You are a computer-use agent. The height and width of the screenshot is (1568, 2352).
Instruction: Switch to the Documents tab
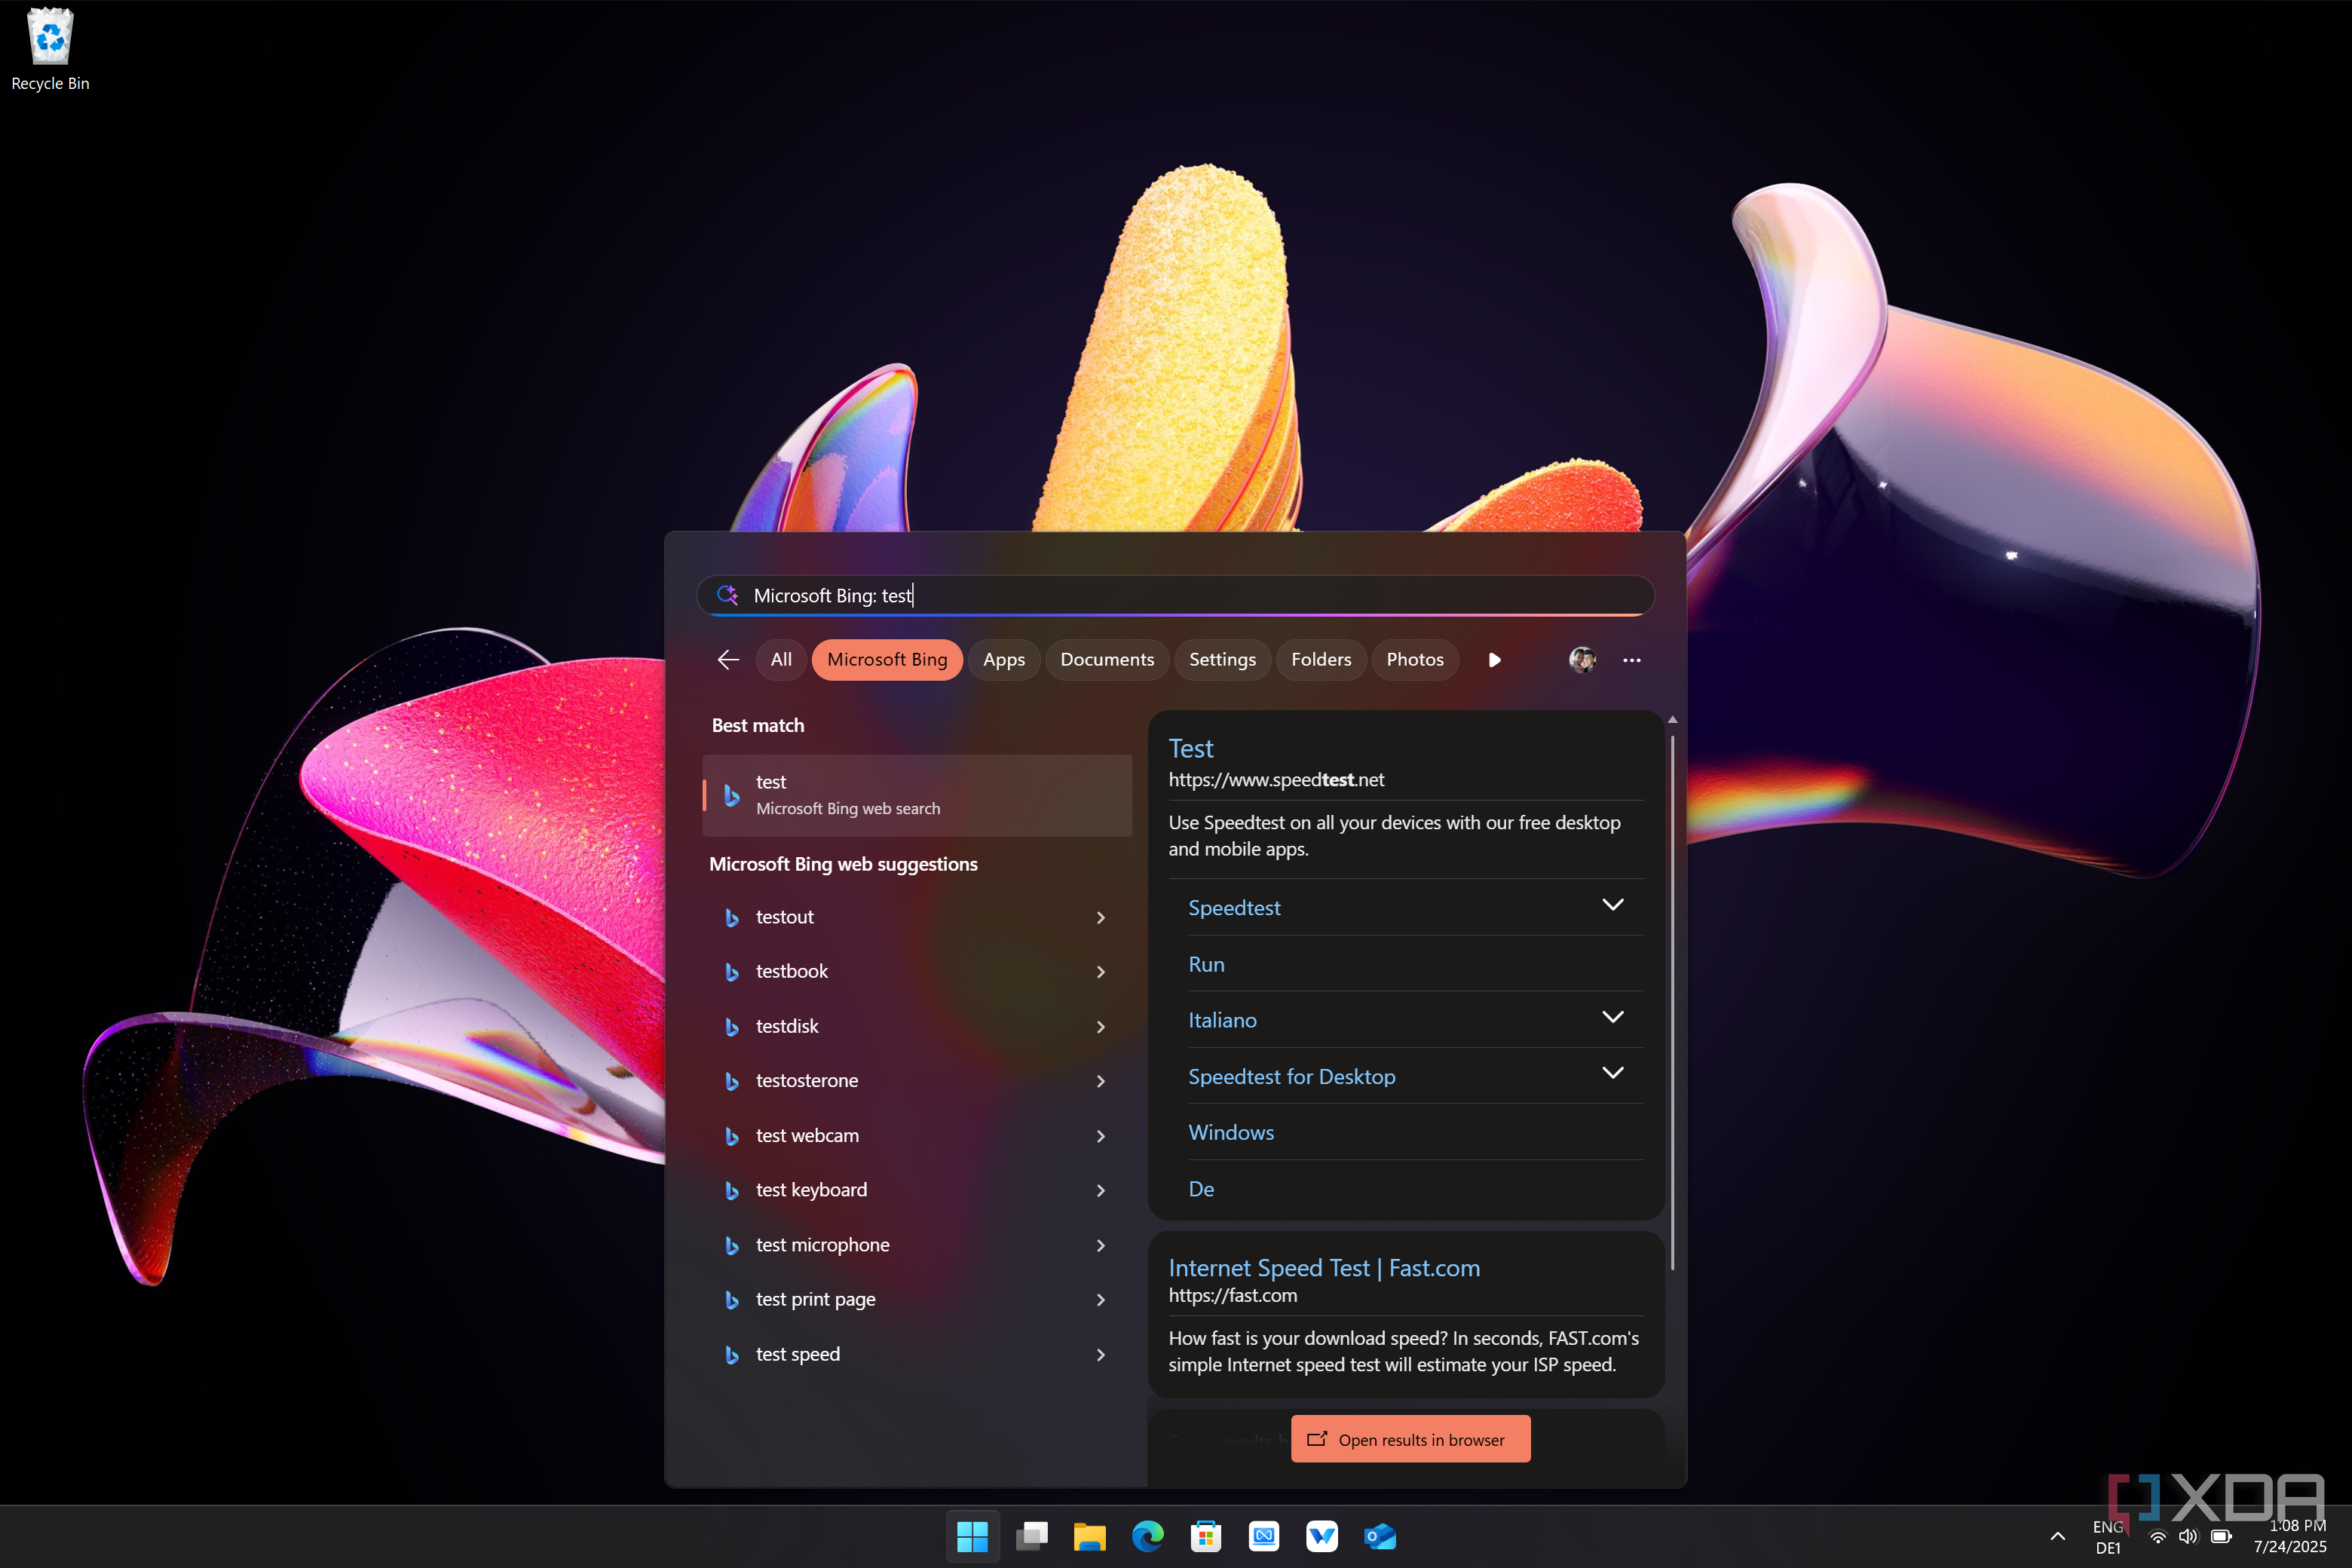[x=1107, y=660]
